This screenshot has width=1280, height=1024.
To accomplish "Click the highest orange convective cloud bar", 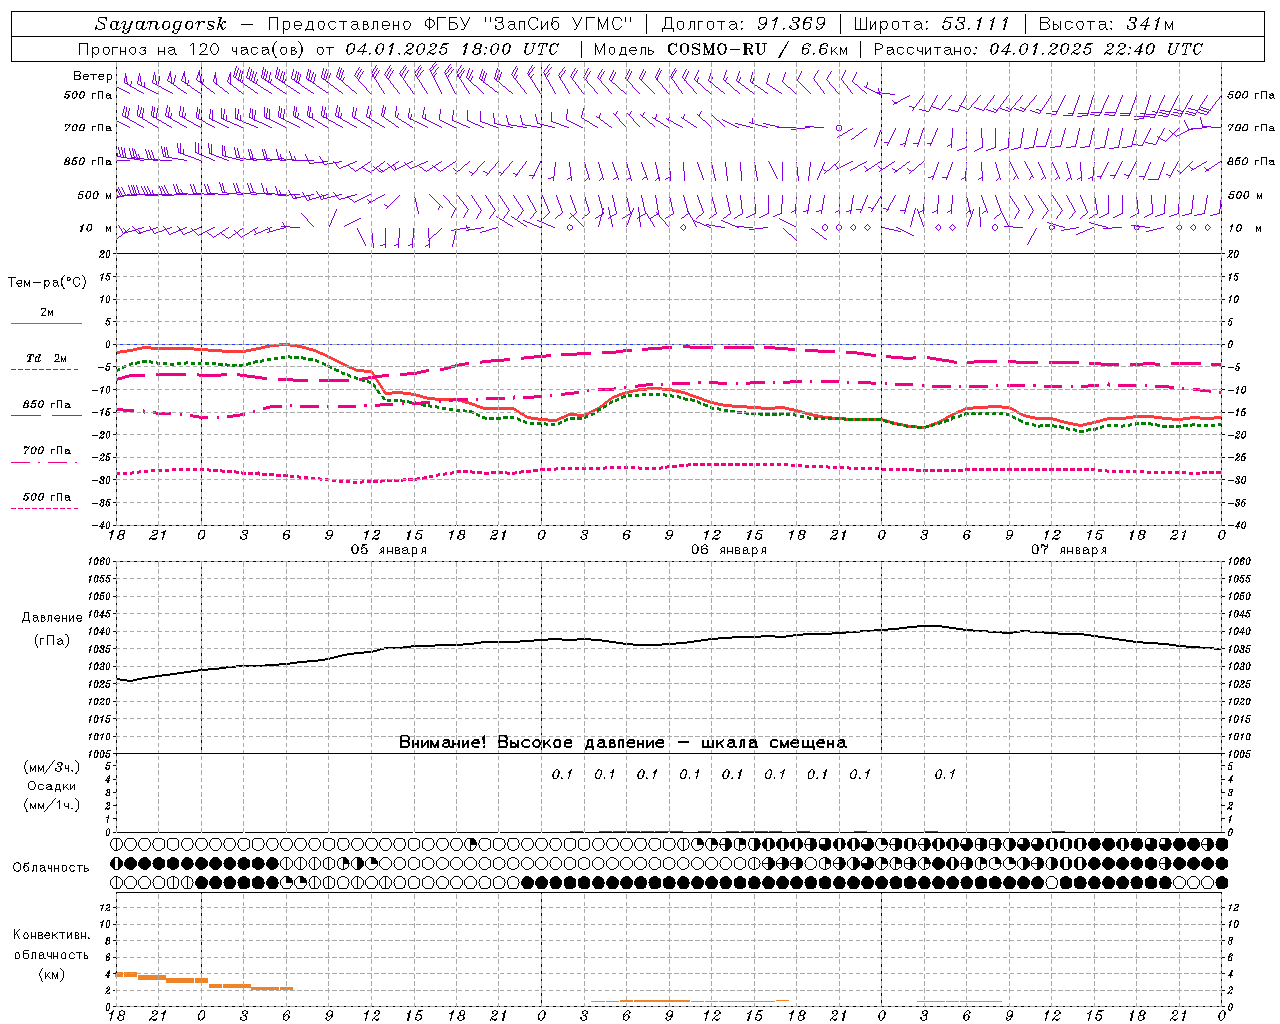I will [127, 974].
